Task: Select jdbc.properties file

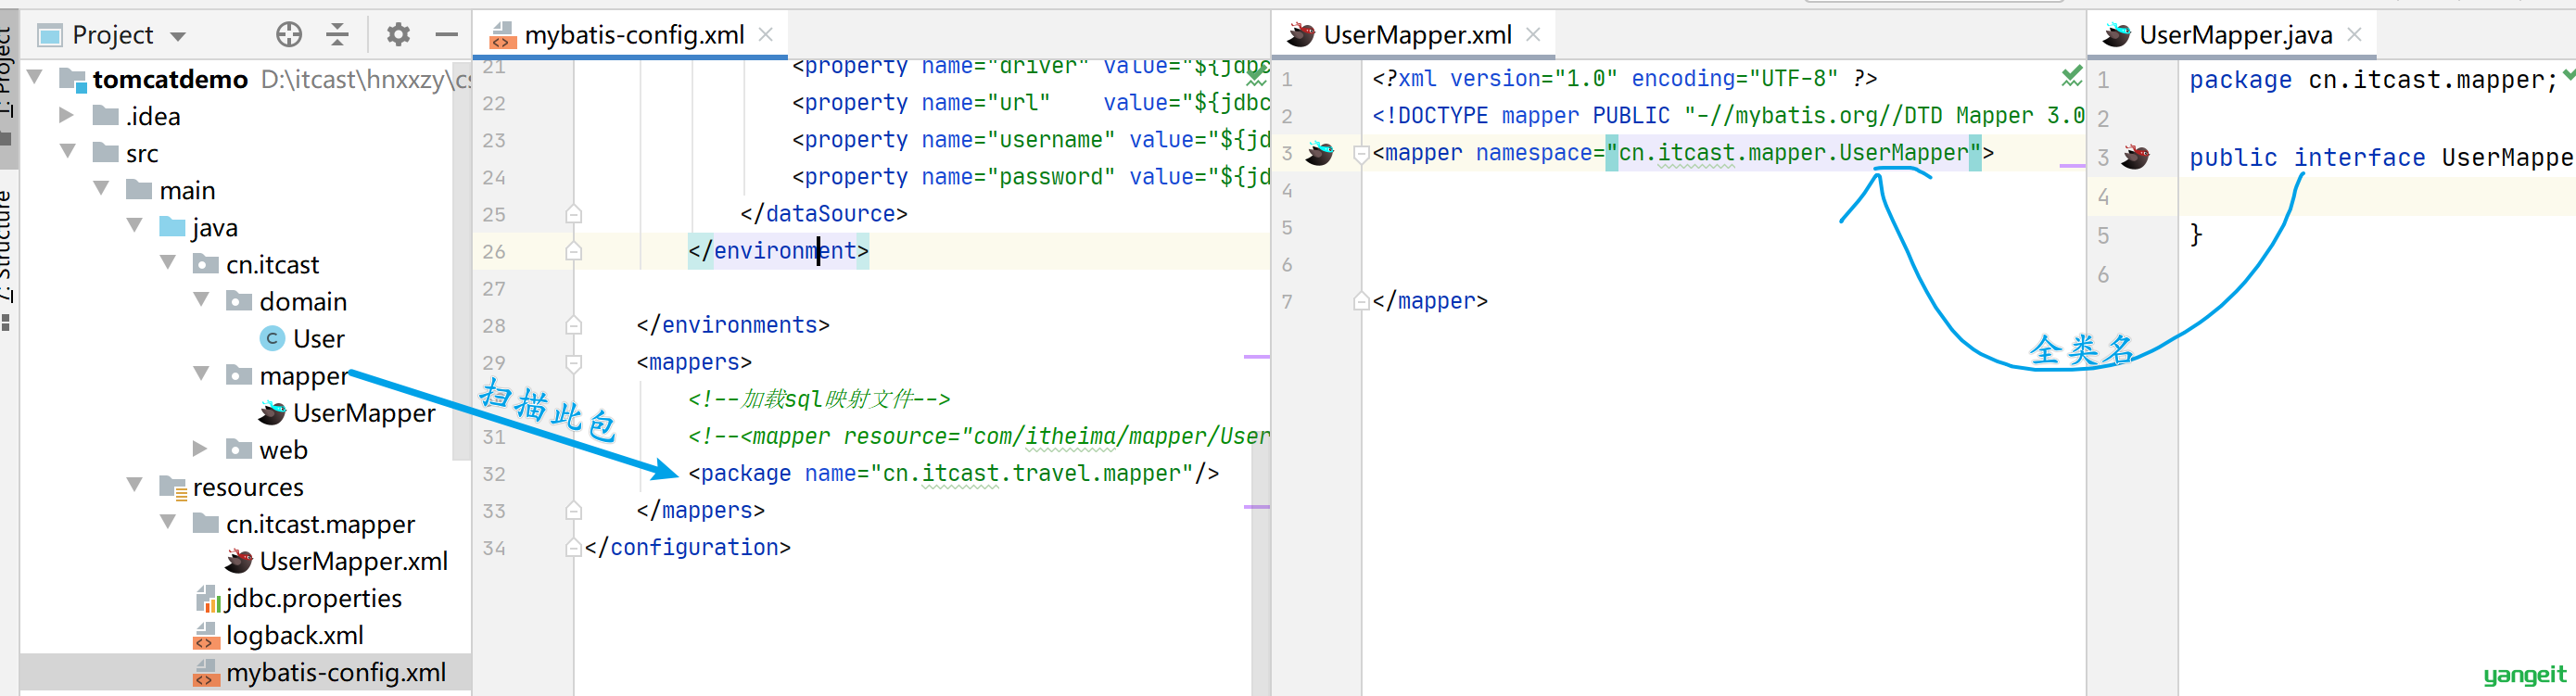Action: [x=313, y=598]
